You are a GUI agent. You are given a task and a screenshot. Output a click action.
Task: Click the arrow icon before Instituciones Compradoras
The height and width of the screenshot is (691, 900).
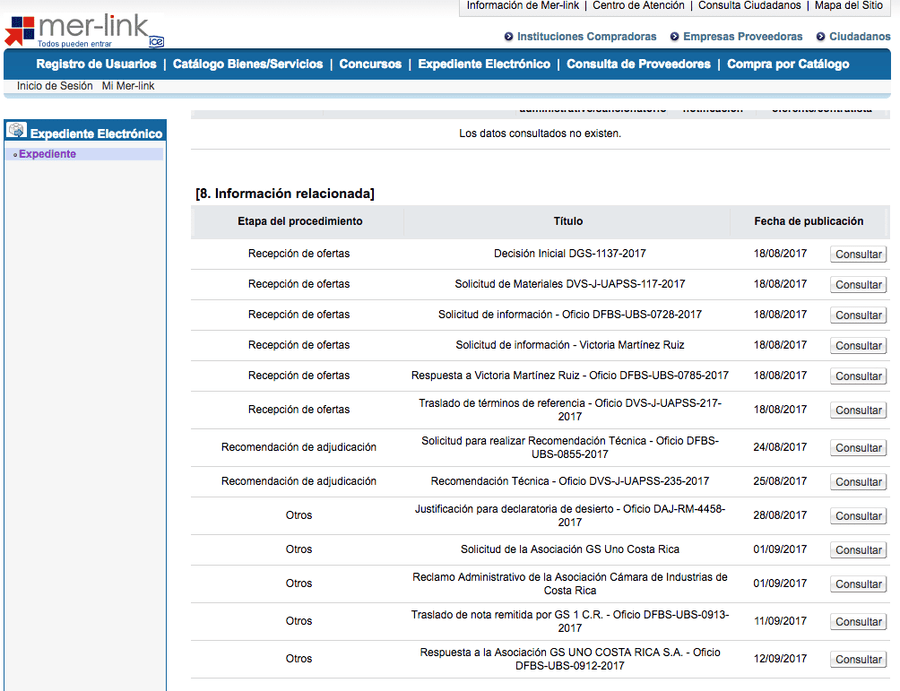(x=509, y=36)
